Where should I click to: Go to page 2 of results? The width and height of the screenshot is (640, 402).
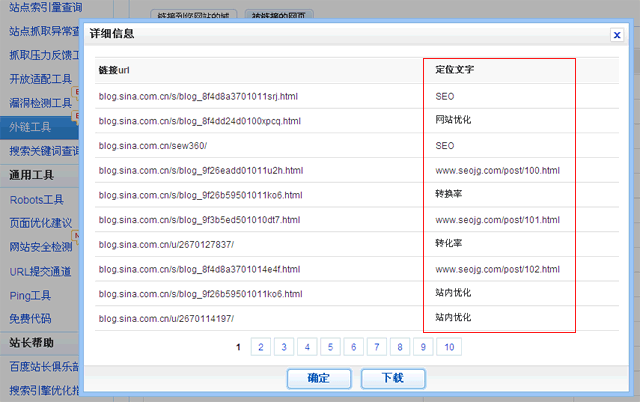click(260, 347)
